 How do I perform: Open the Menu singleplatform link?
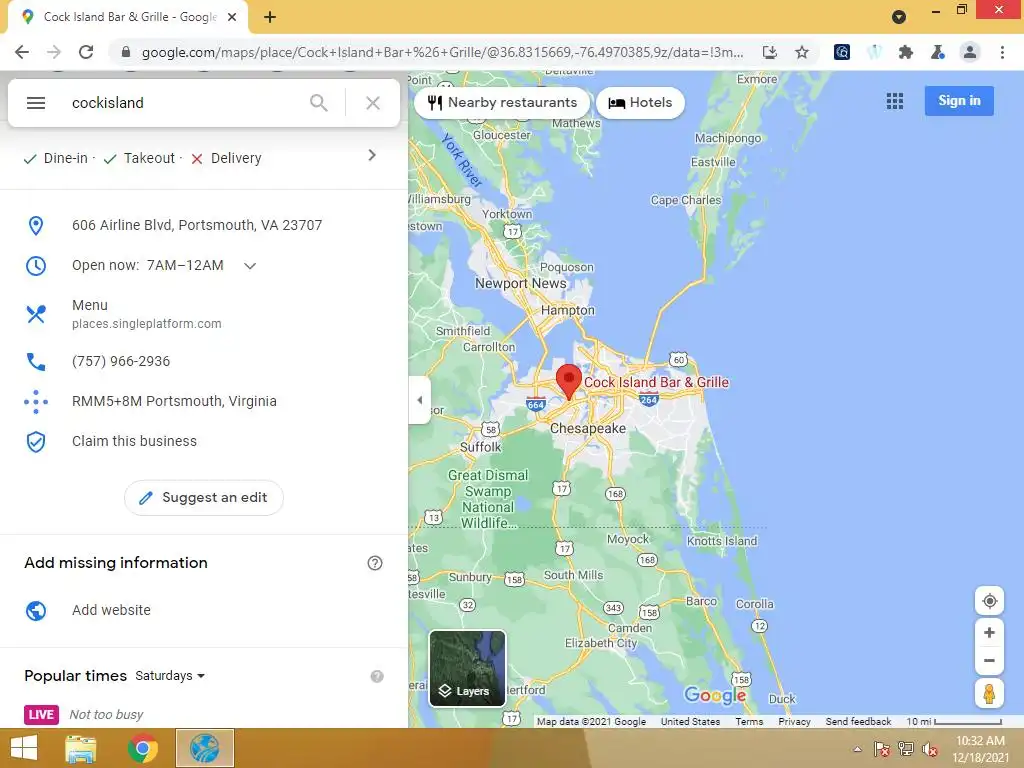click(x=146, y=314)
